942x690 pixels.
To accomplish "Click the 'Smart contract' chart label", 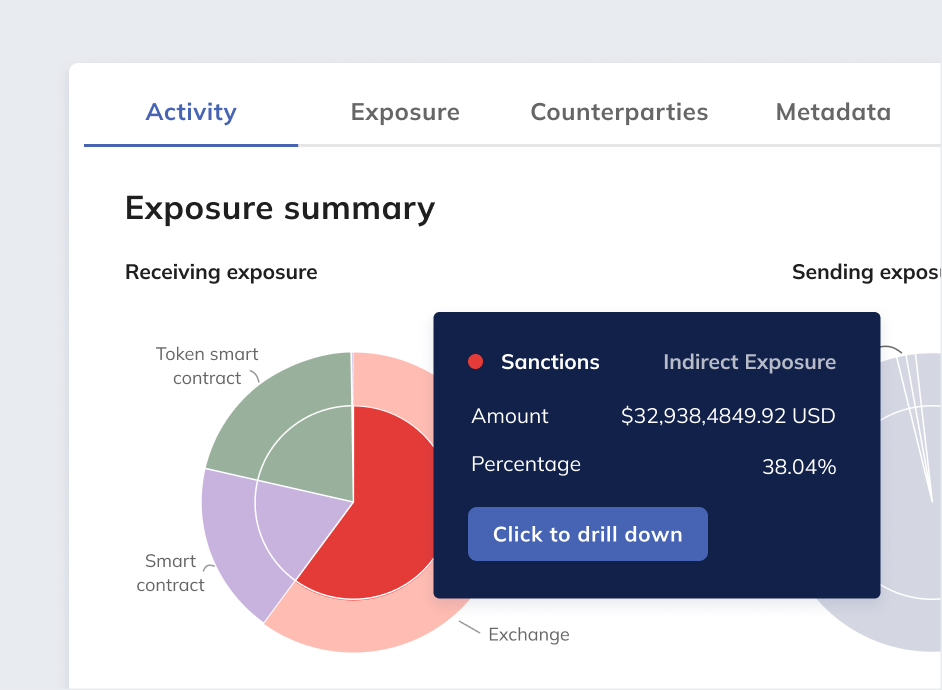I will coord(170,573).
